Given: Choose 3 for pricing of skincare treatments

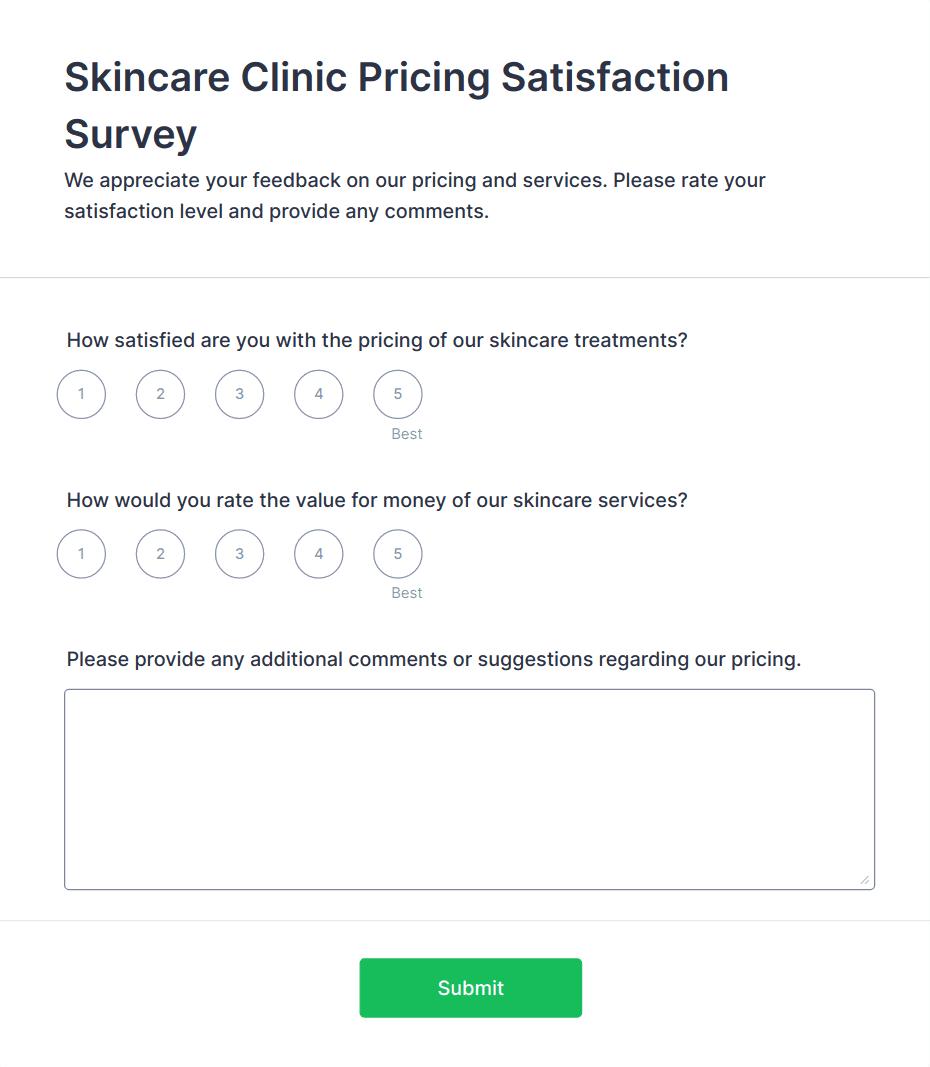Looking at the screenshot, I should tap(239, 394).
